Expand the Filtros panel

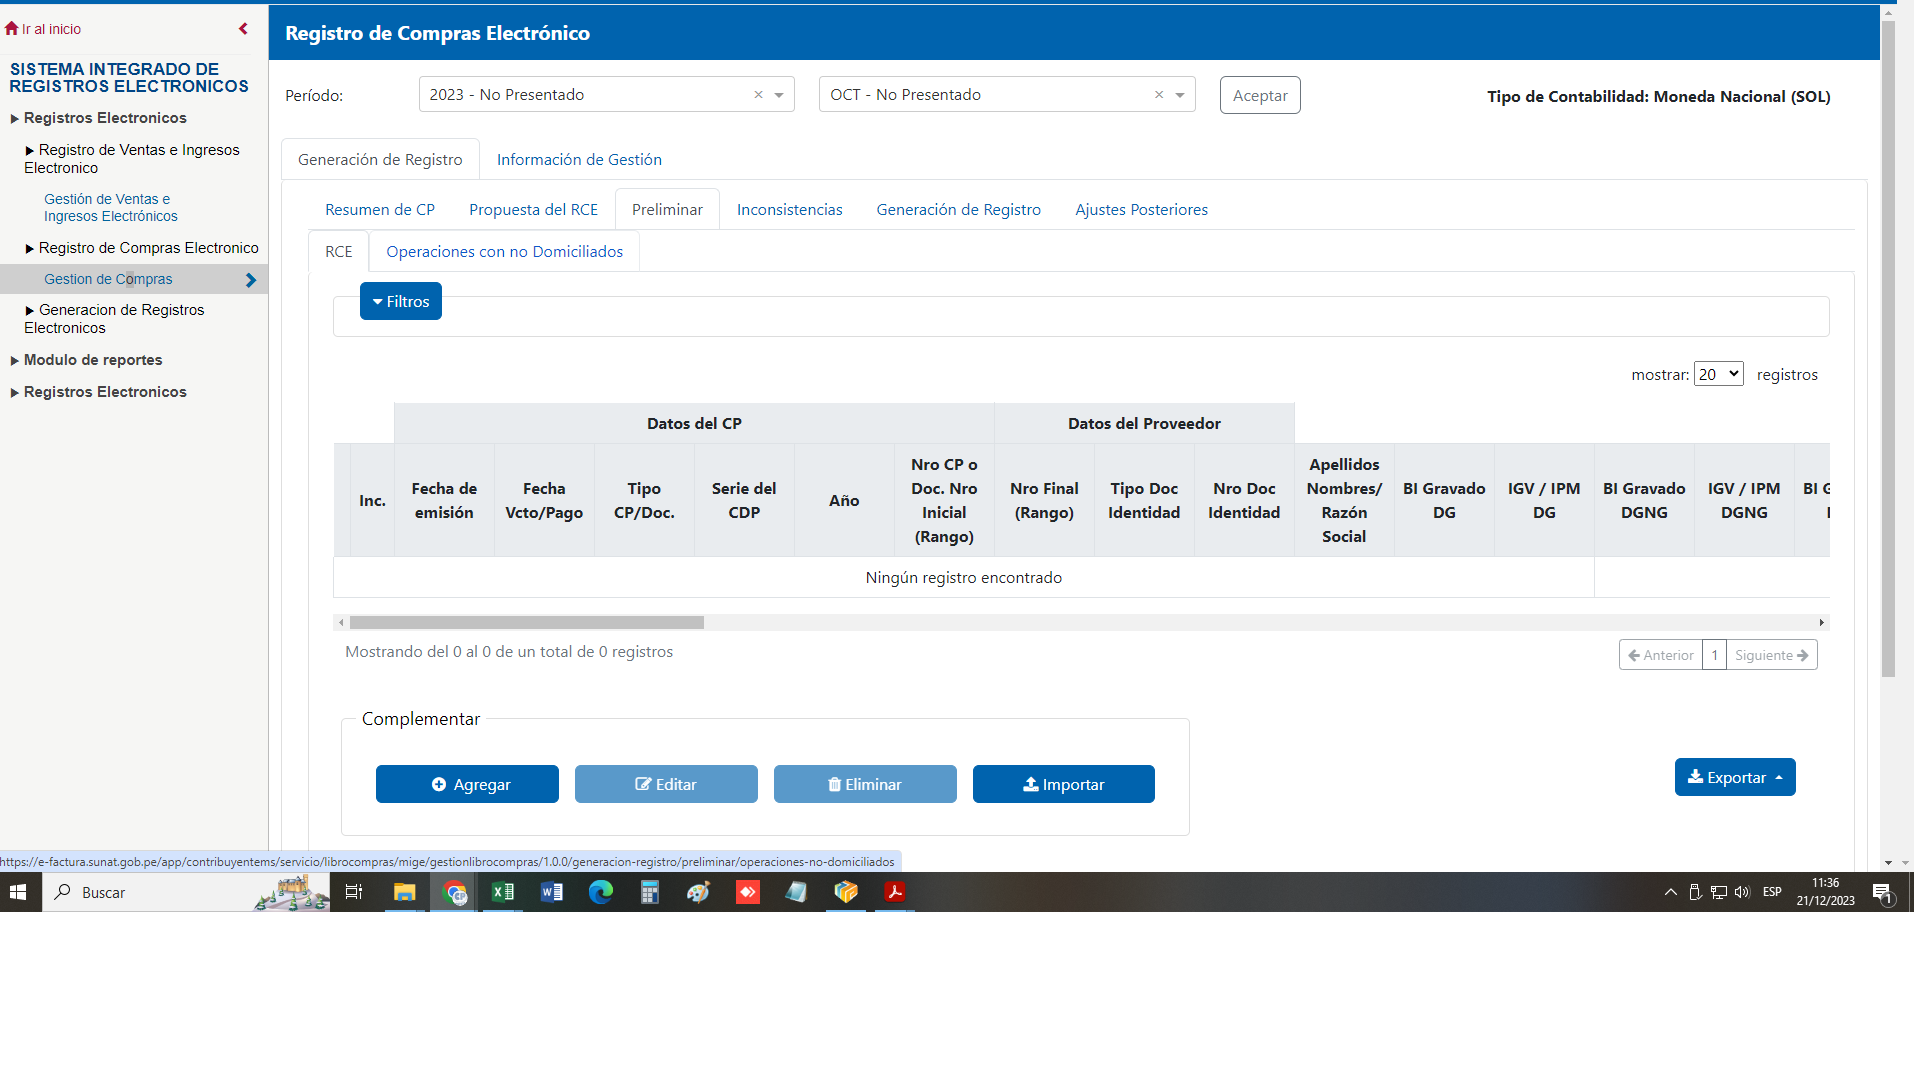[401, 301]
